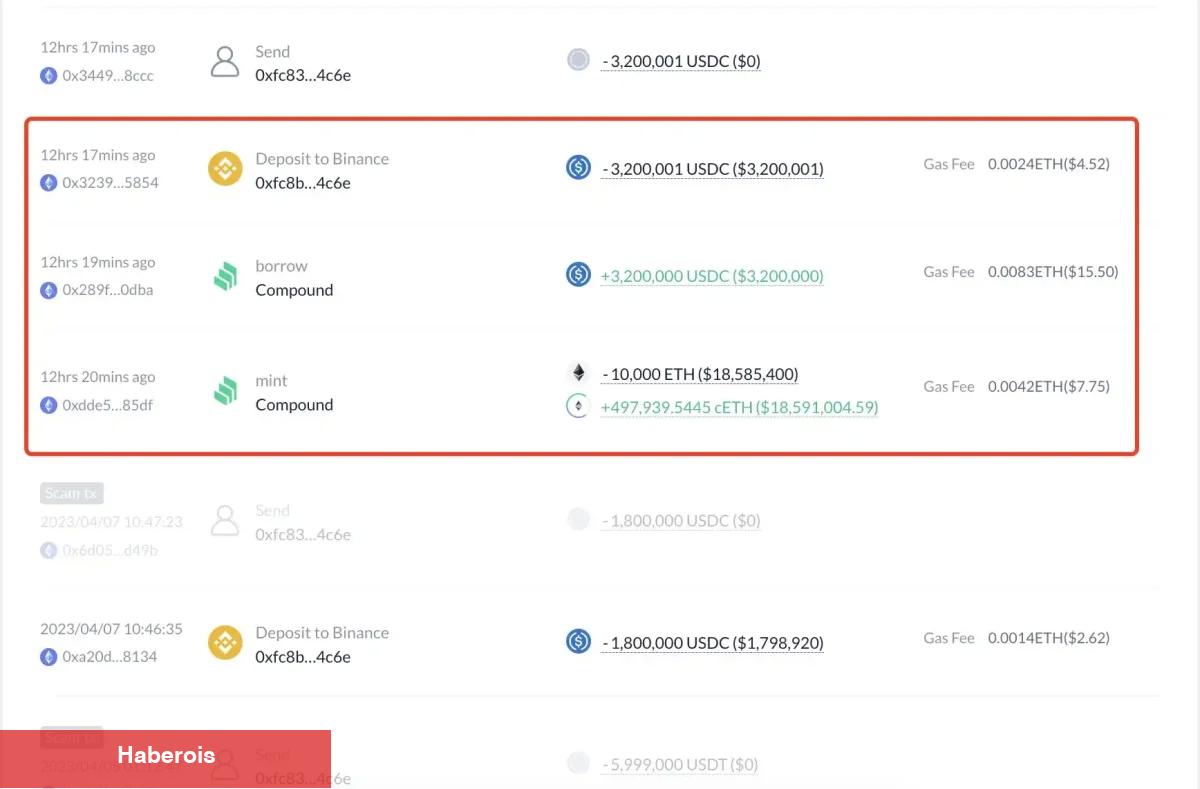Click Ethereum chain icon beside hash 0xdde5...85df

pos(48,405)
